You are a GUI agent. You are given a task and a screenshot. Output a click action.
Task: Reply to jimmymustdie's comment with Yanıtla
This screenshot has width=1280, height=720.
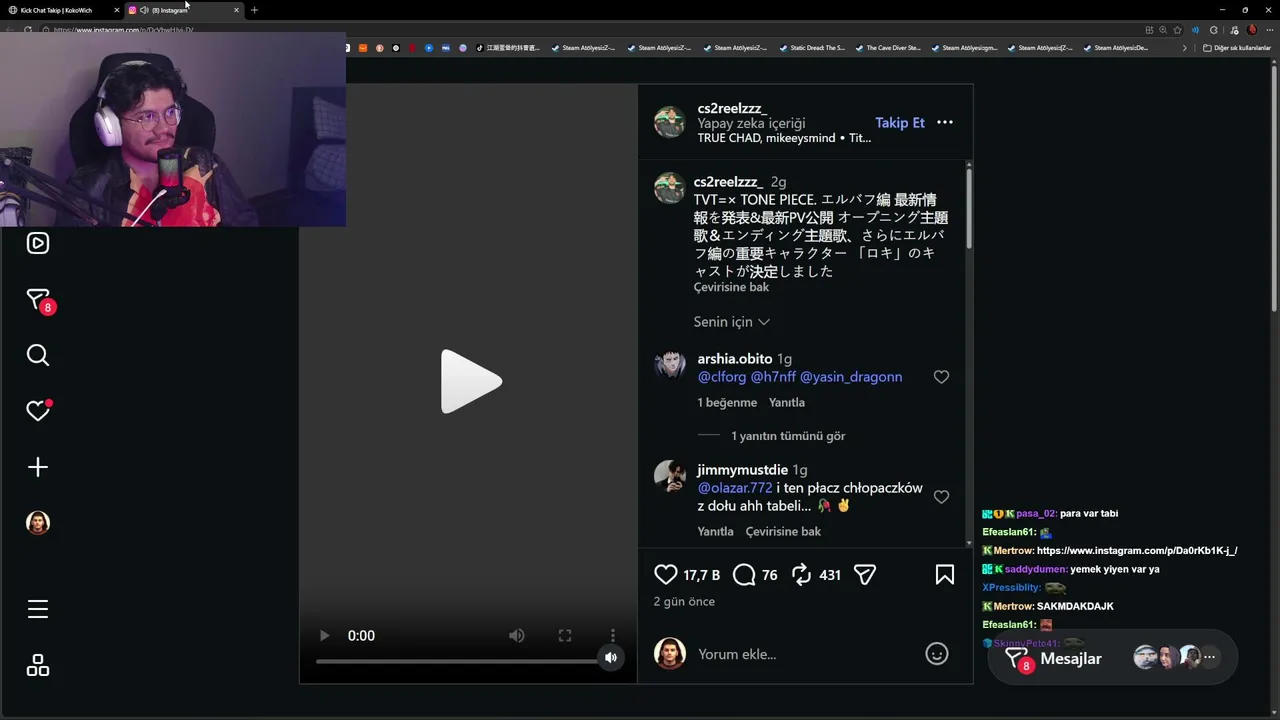coord(716,531)
